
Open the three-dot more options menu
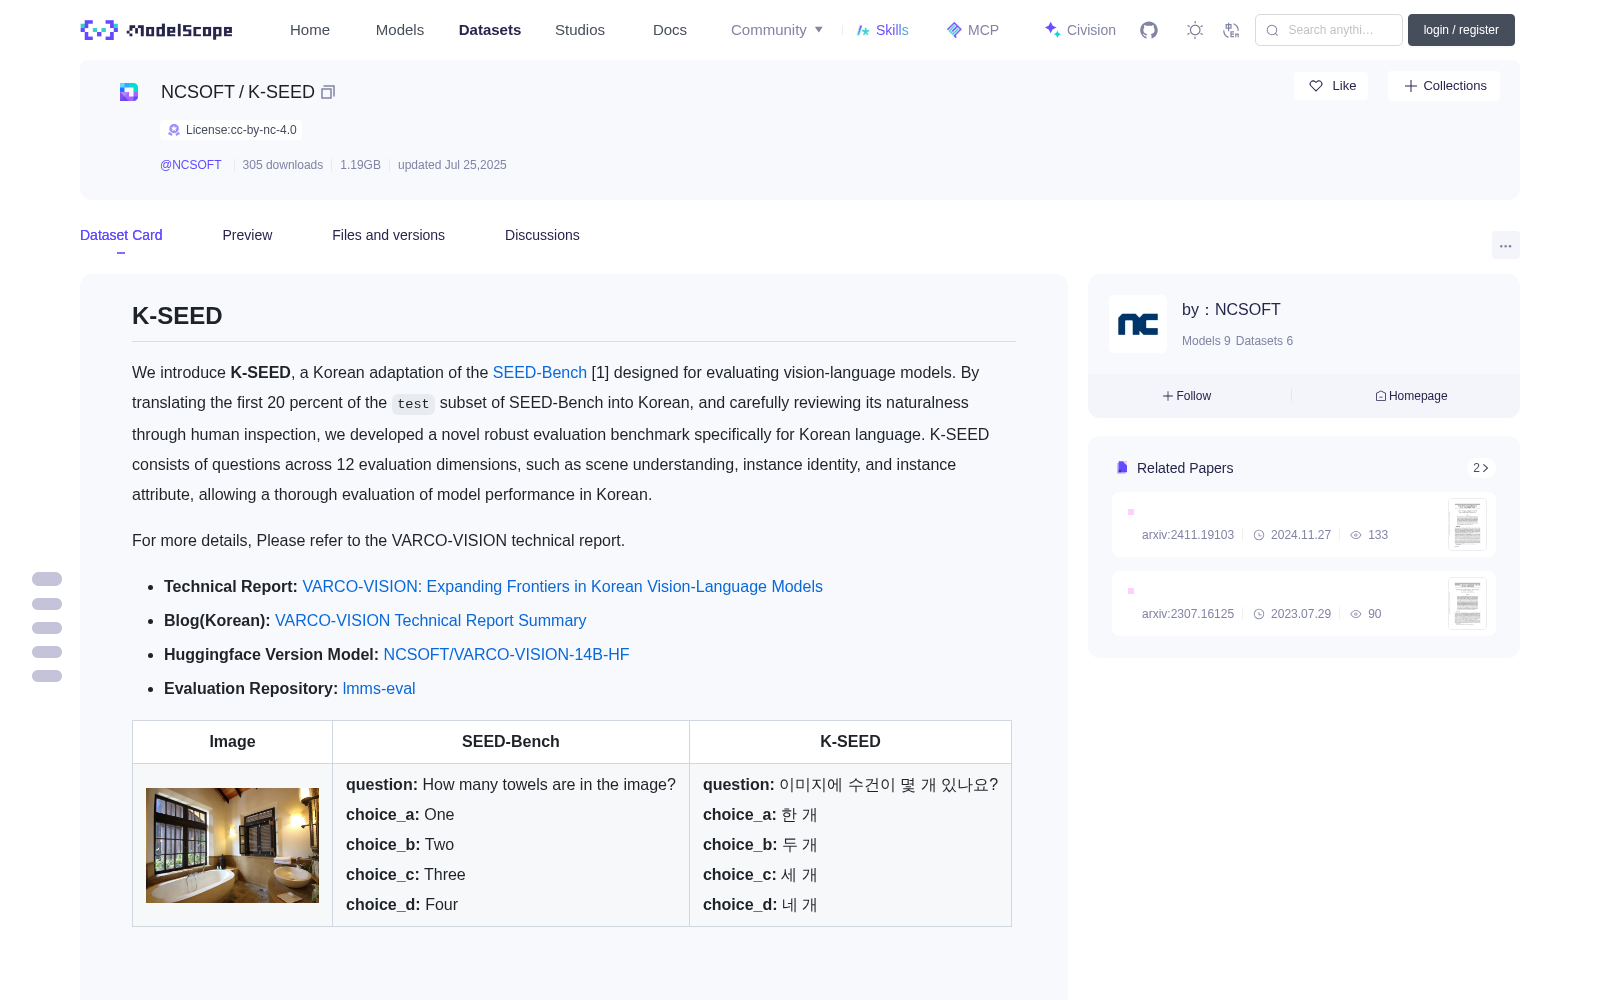pyautogui.click(x=1505, y=245)
